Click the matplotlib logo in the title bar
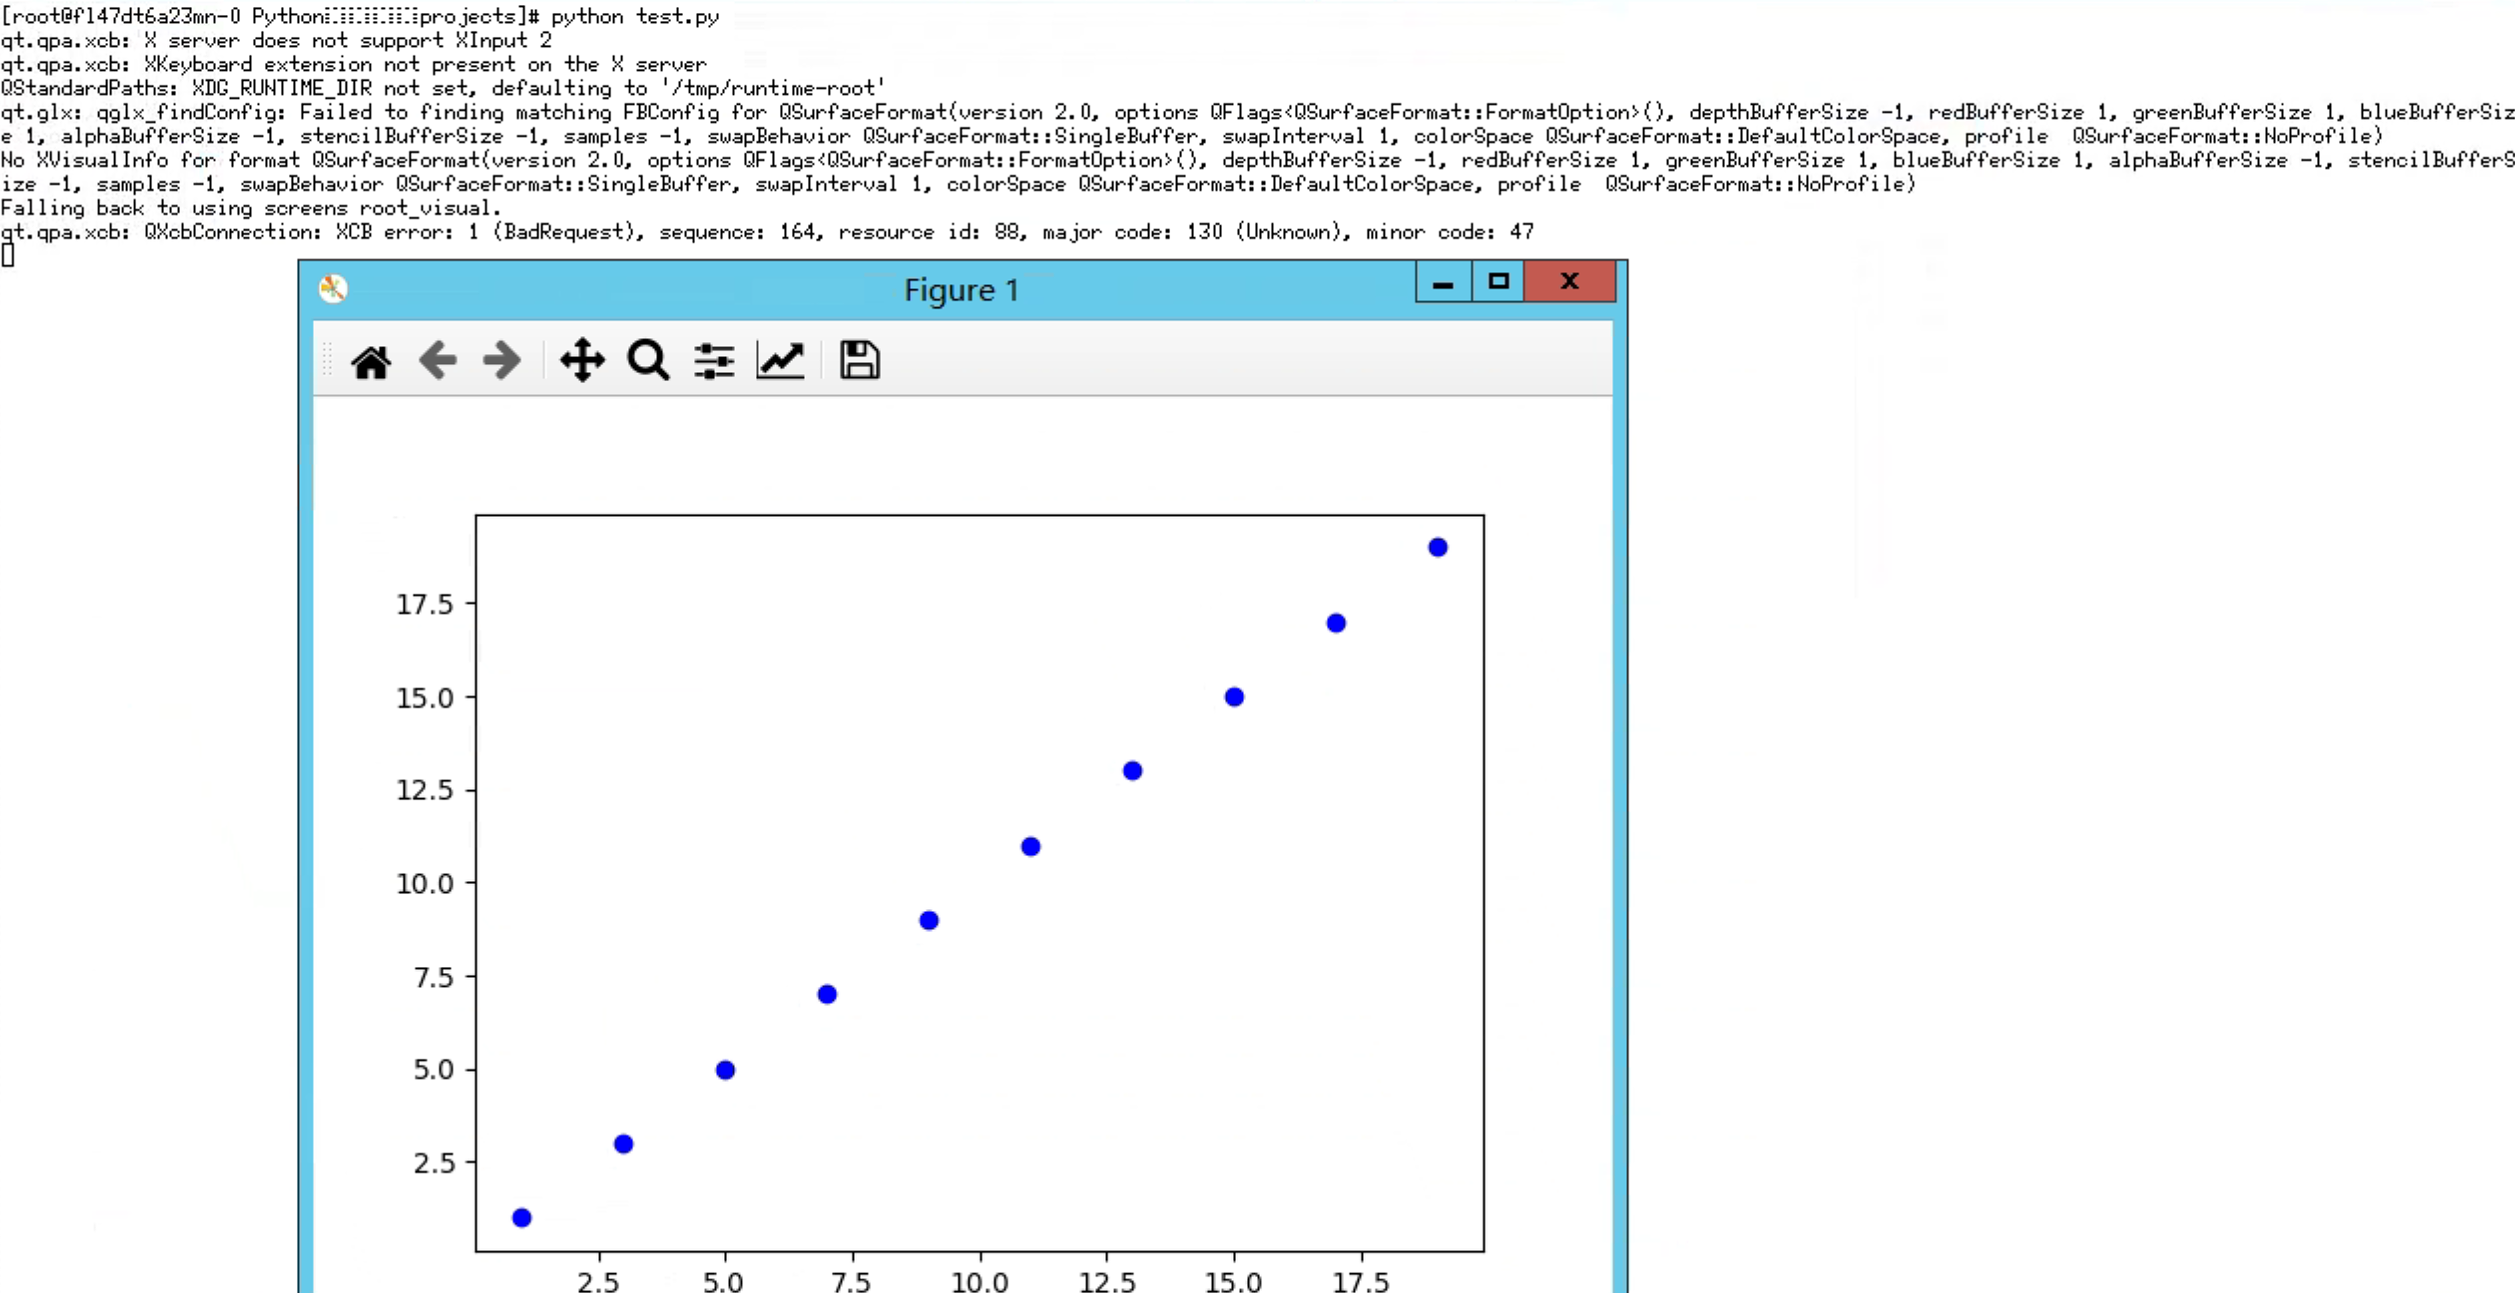Screen dimensions: 2515x1293 (x=333, y=289)
